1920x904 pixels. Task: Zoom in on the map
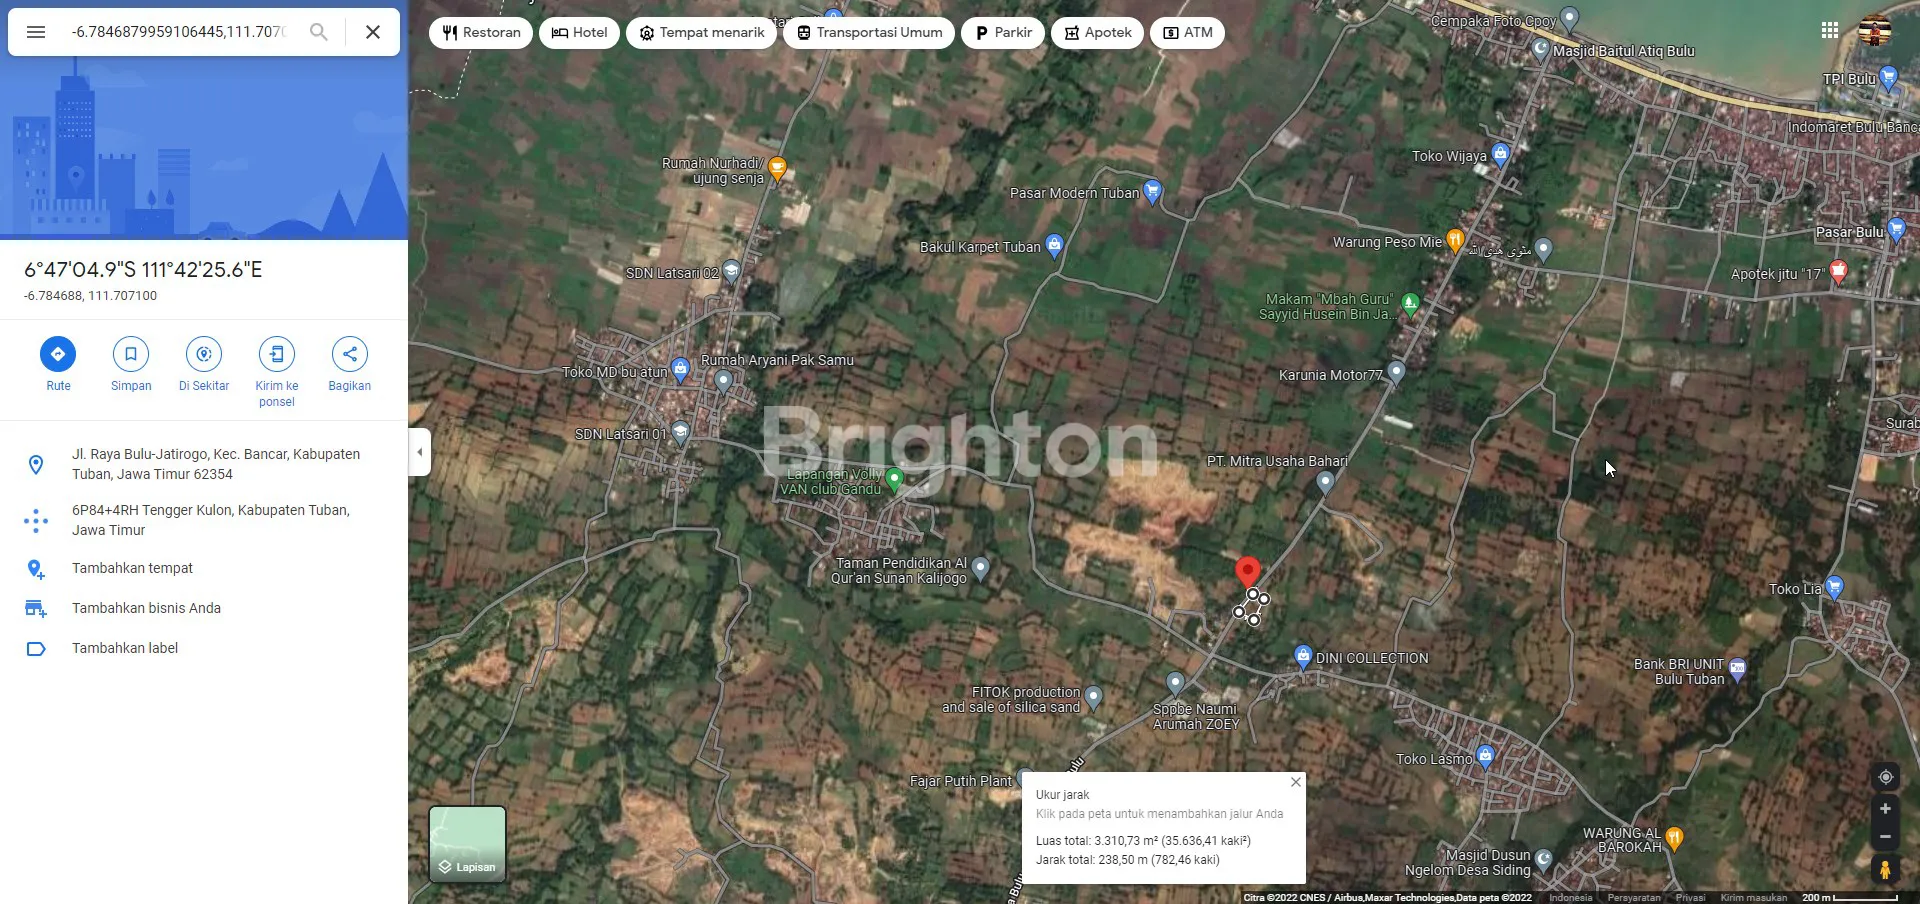(x=1885, y=809)
